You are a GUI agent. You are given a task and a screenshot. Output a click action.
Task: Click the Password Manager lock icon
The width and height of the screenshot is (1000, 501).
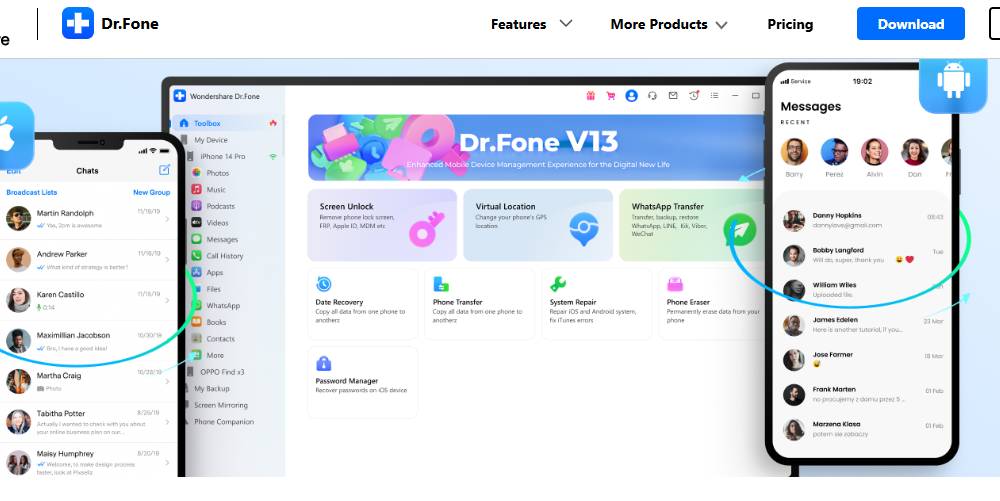tap(323, 363)
